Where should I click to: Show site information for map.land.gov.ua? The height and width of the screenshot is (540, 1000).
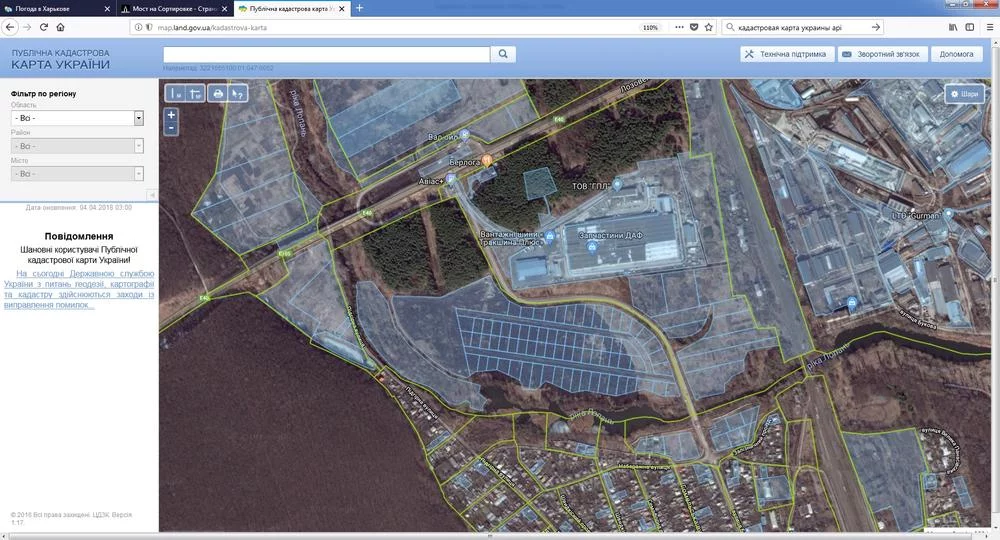[x=138, y=27]
